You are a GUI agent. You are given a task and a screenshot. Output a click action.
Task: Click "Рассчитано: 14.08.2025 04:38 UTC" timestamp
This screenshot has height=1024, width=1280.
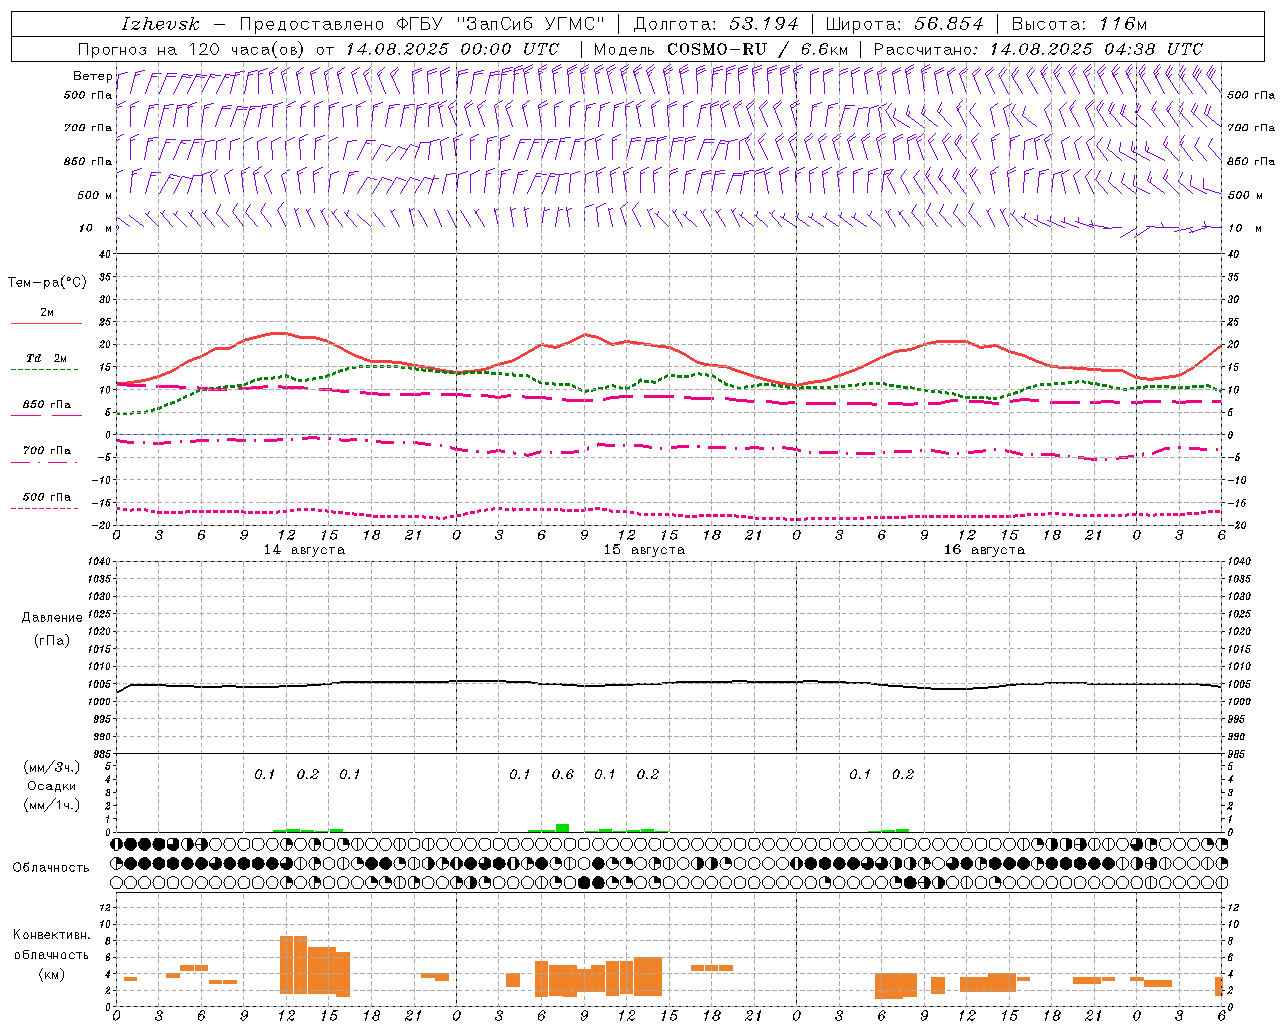click(1038, 49)
